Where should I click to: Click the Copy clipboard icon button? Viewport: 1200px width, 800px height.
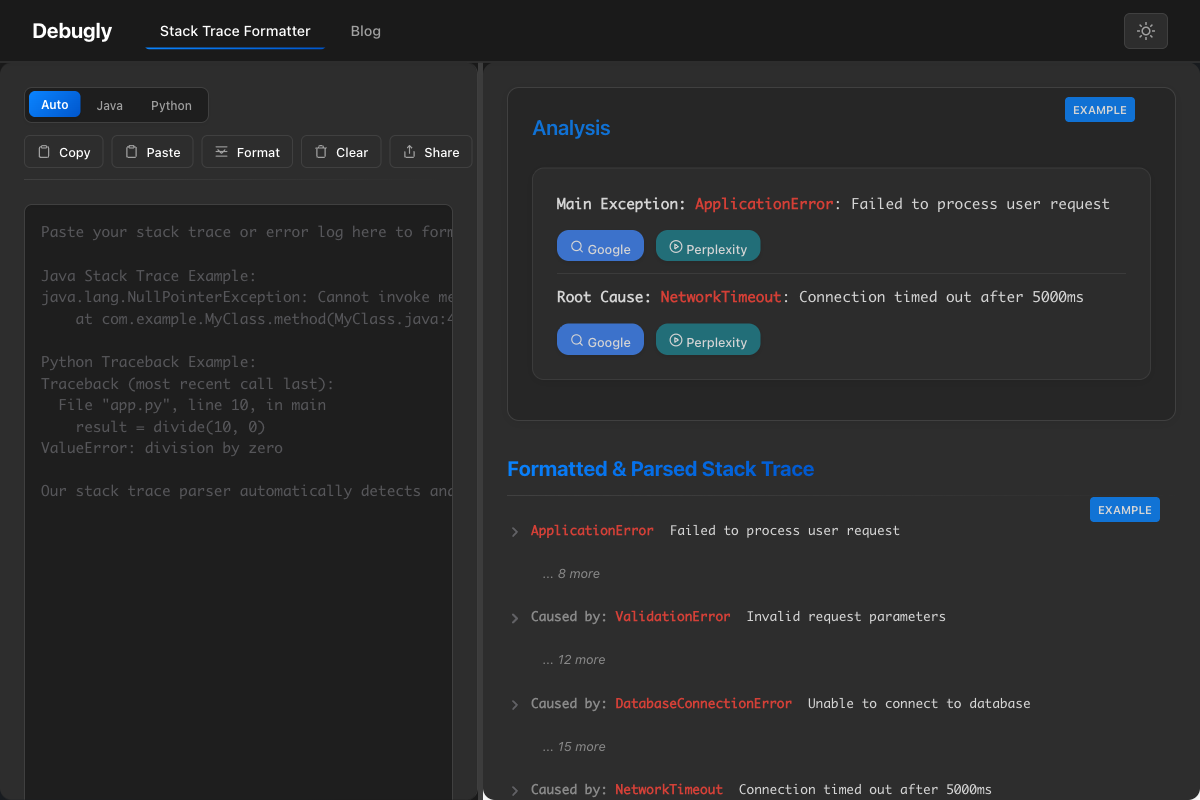pos(64,152)
